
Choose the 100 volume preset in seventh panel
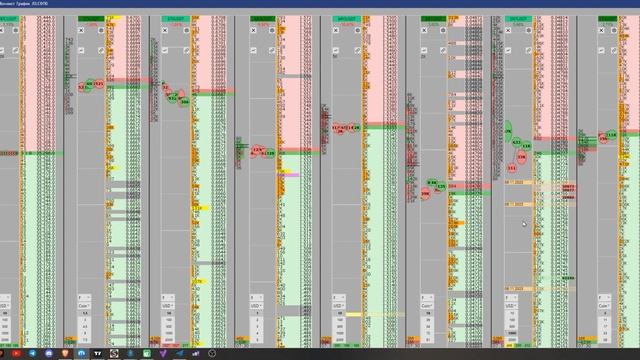(511, 320)
